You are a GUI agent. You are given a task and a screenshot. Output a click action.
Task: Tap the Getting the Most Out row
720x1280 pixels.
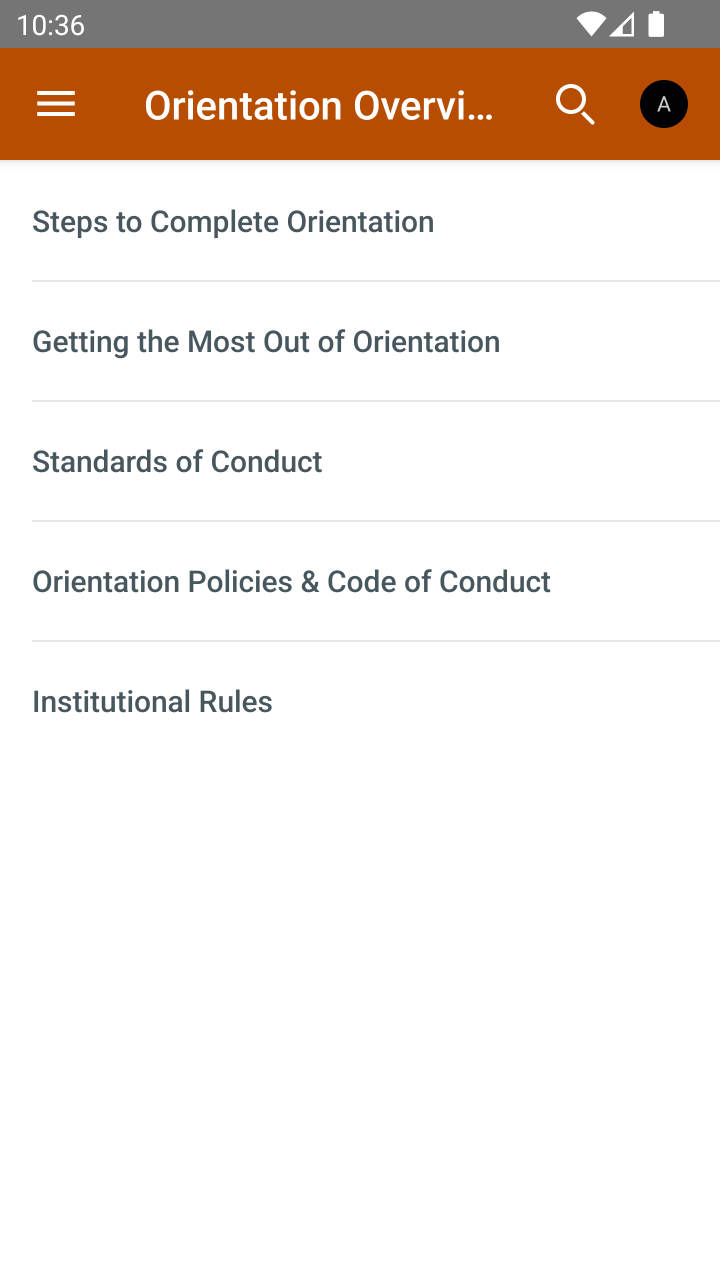point(266,341)
